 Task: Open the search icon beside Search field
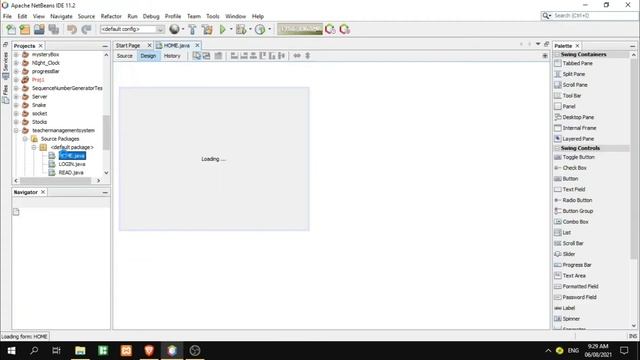[x=546, y=16]
